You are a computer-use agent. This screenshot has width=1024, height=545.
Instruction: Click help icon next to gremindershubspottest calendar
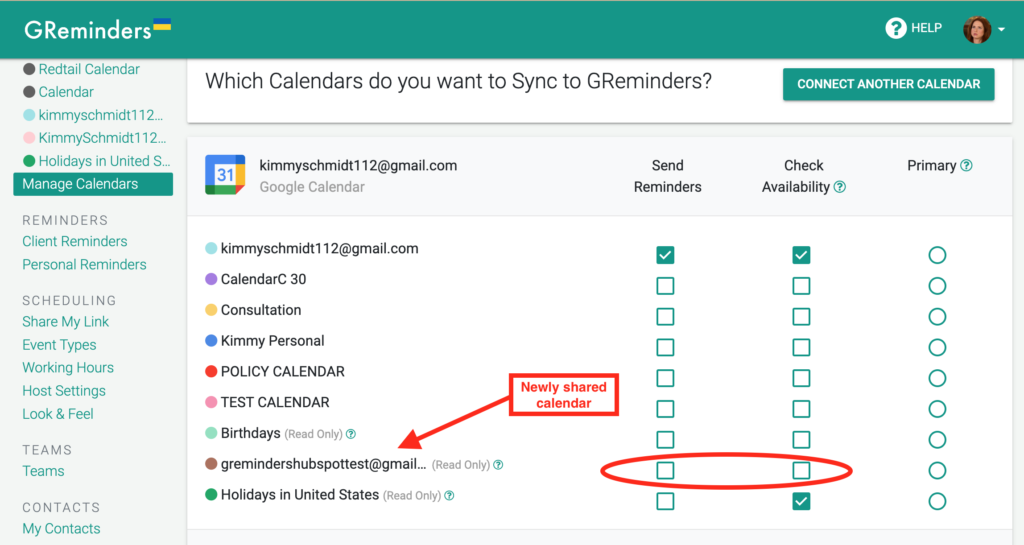point(498,465)
